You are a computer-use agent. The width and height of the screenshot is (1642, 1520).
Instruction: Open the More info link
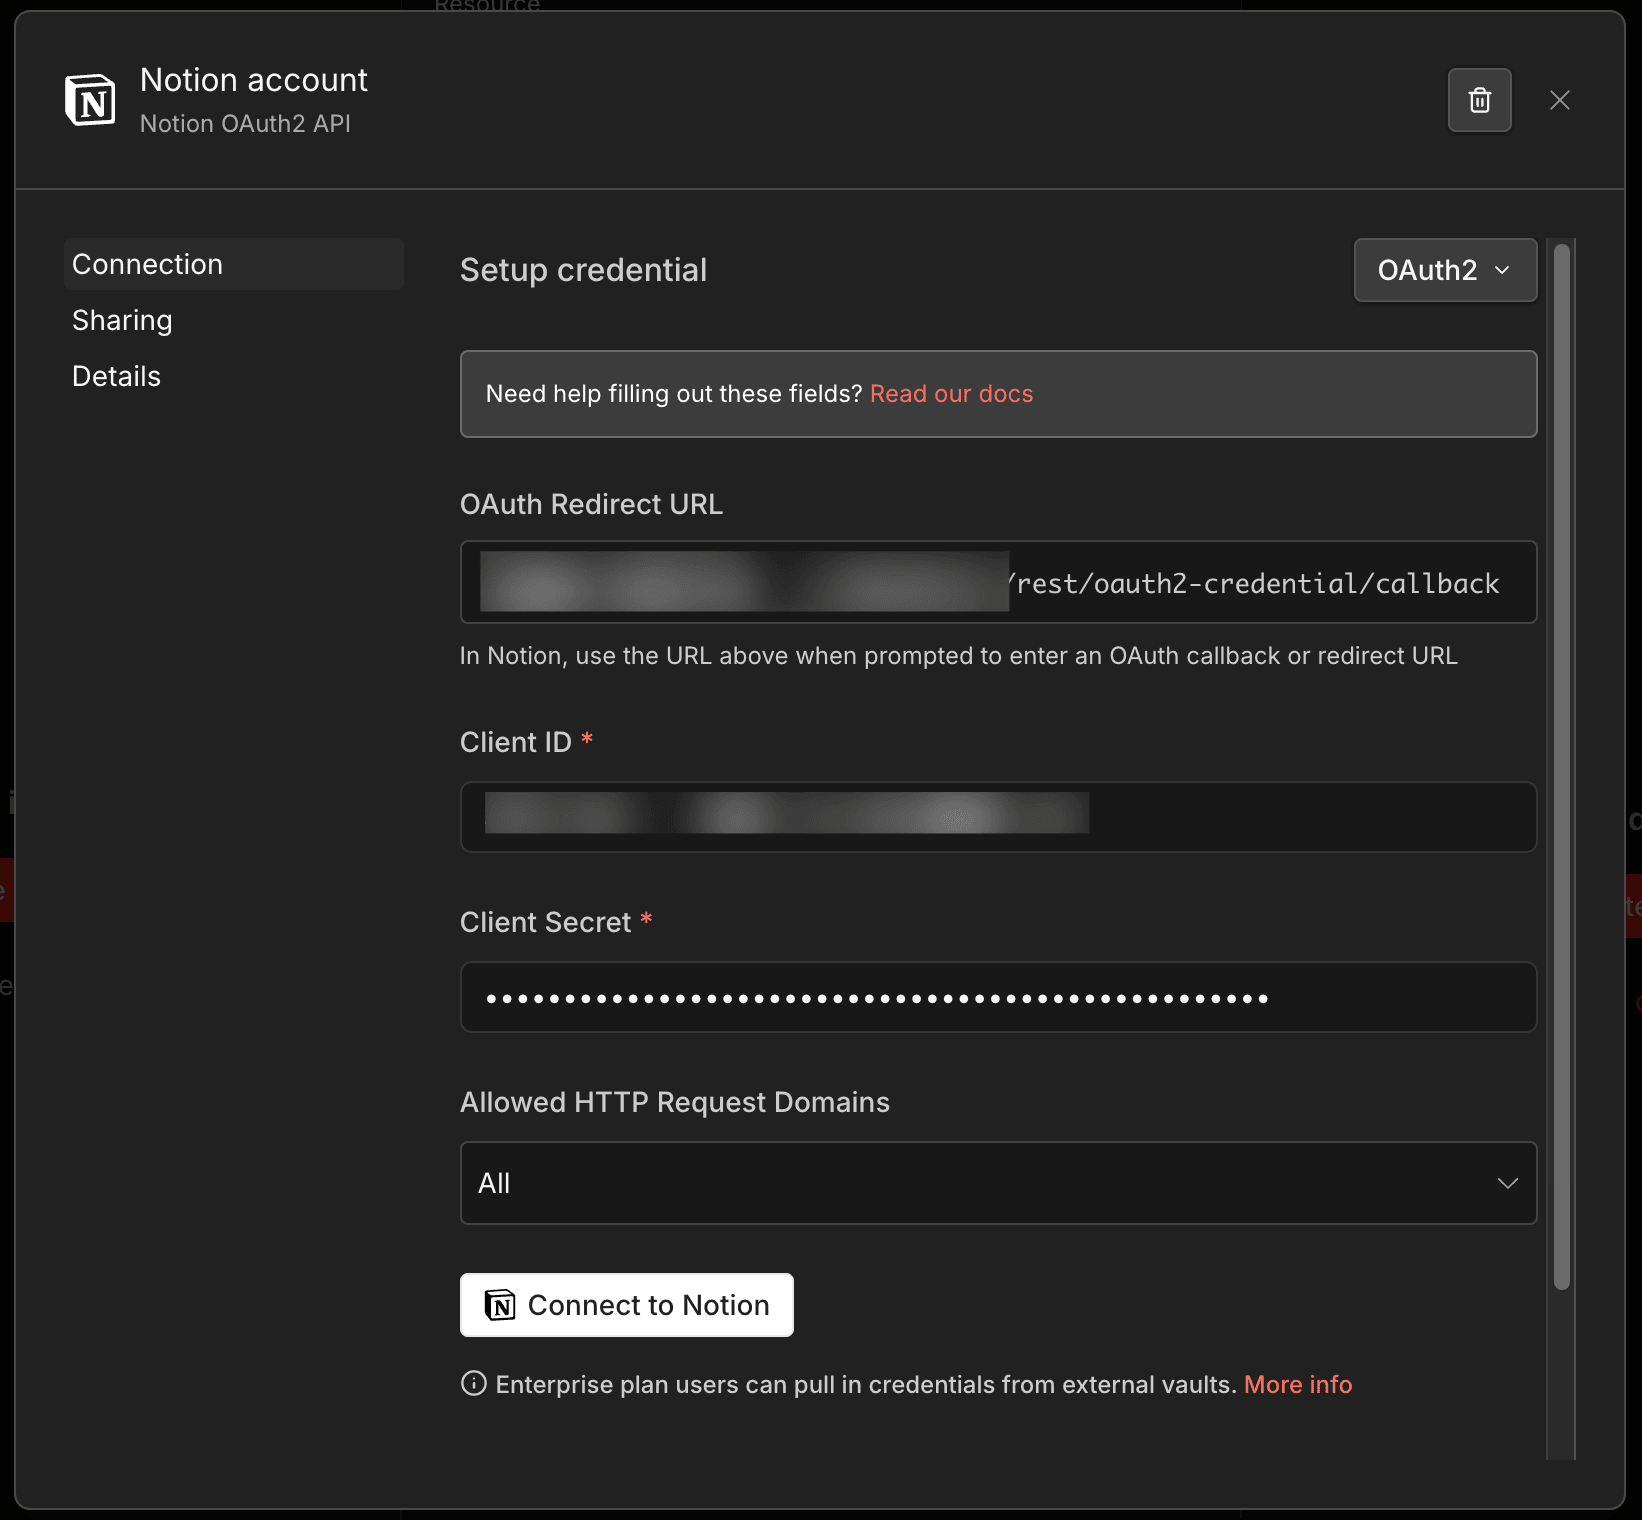pos(1298,1384)
